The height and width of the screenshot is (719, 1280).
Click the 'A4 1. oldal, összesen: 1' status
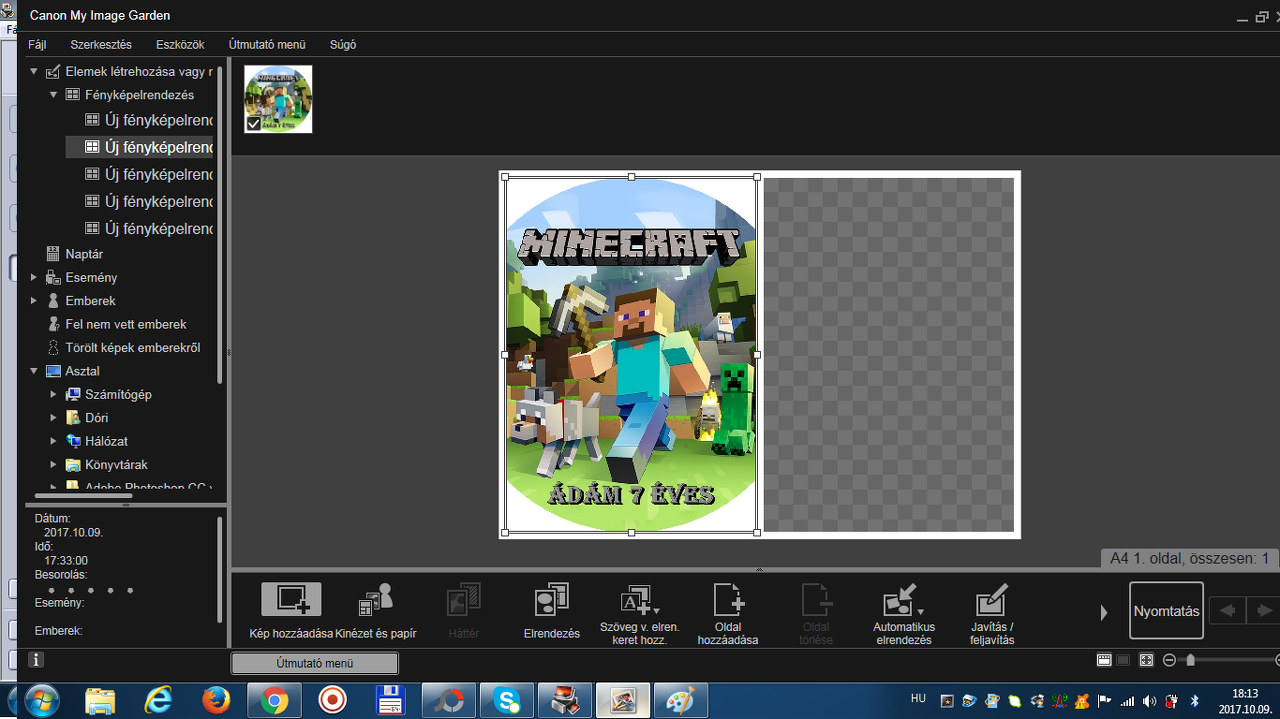tap(1189, 559)
